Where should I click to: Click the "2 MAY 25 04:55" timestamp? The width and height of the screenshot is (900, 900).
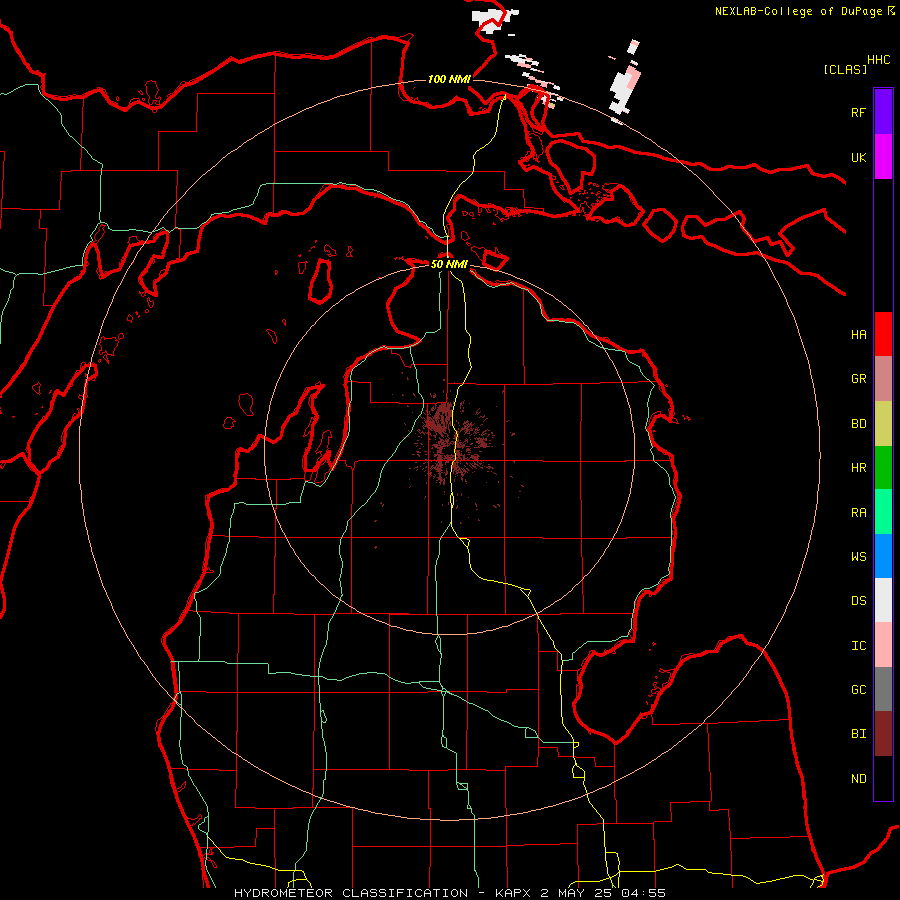(603, 893)
